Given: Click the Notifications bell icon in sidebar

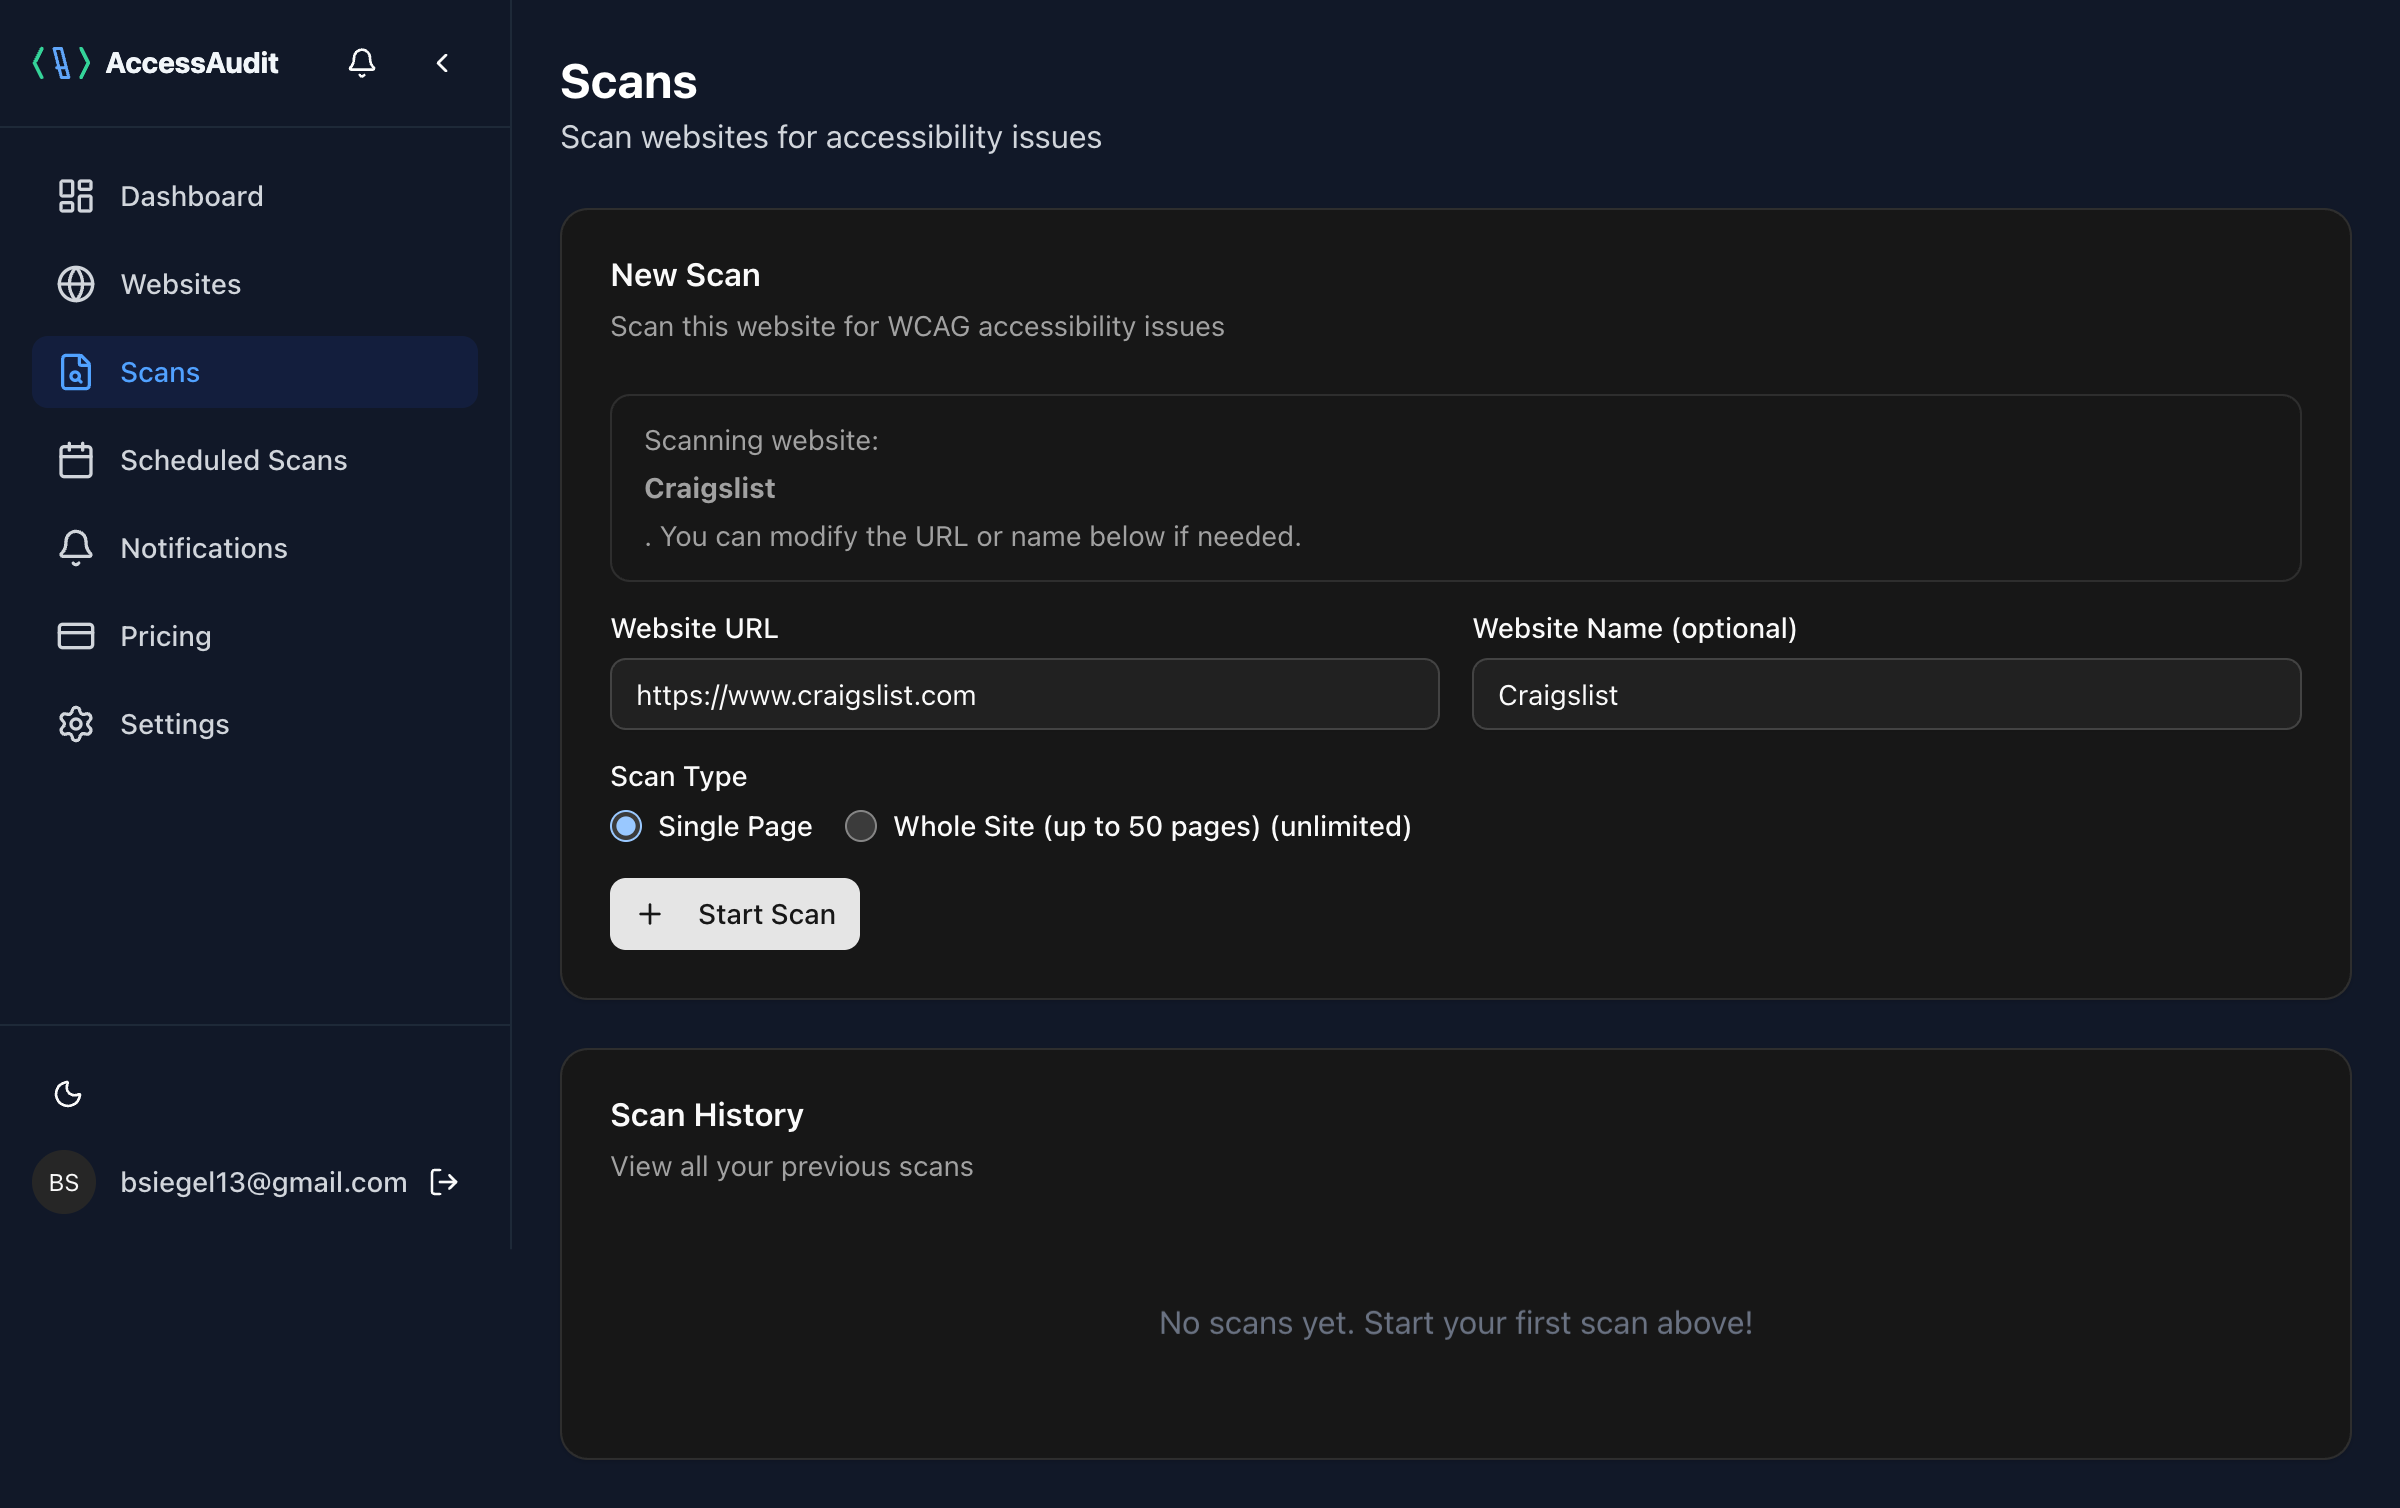Looking at the screenshot, I should tap(75, 548).
